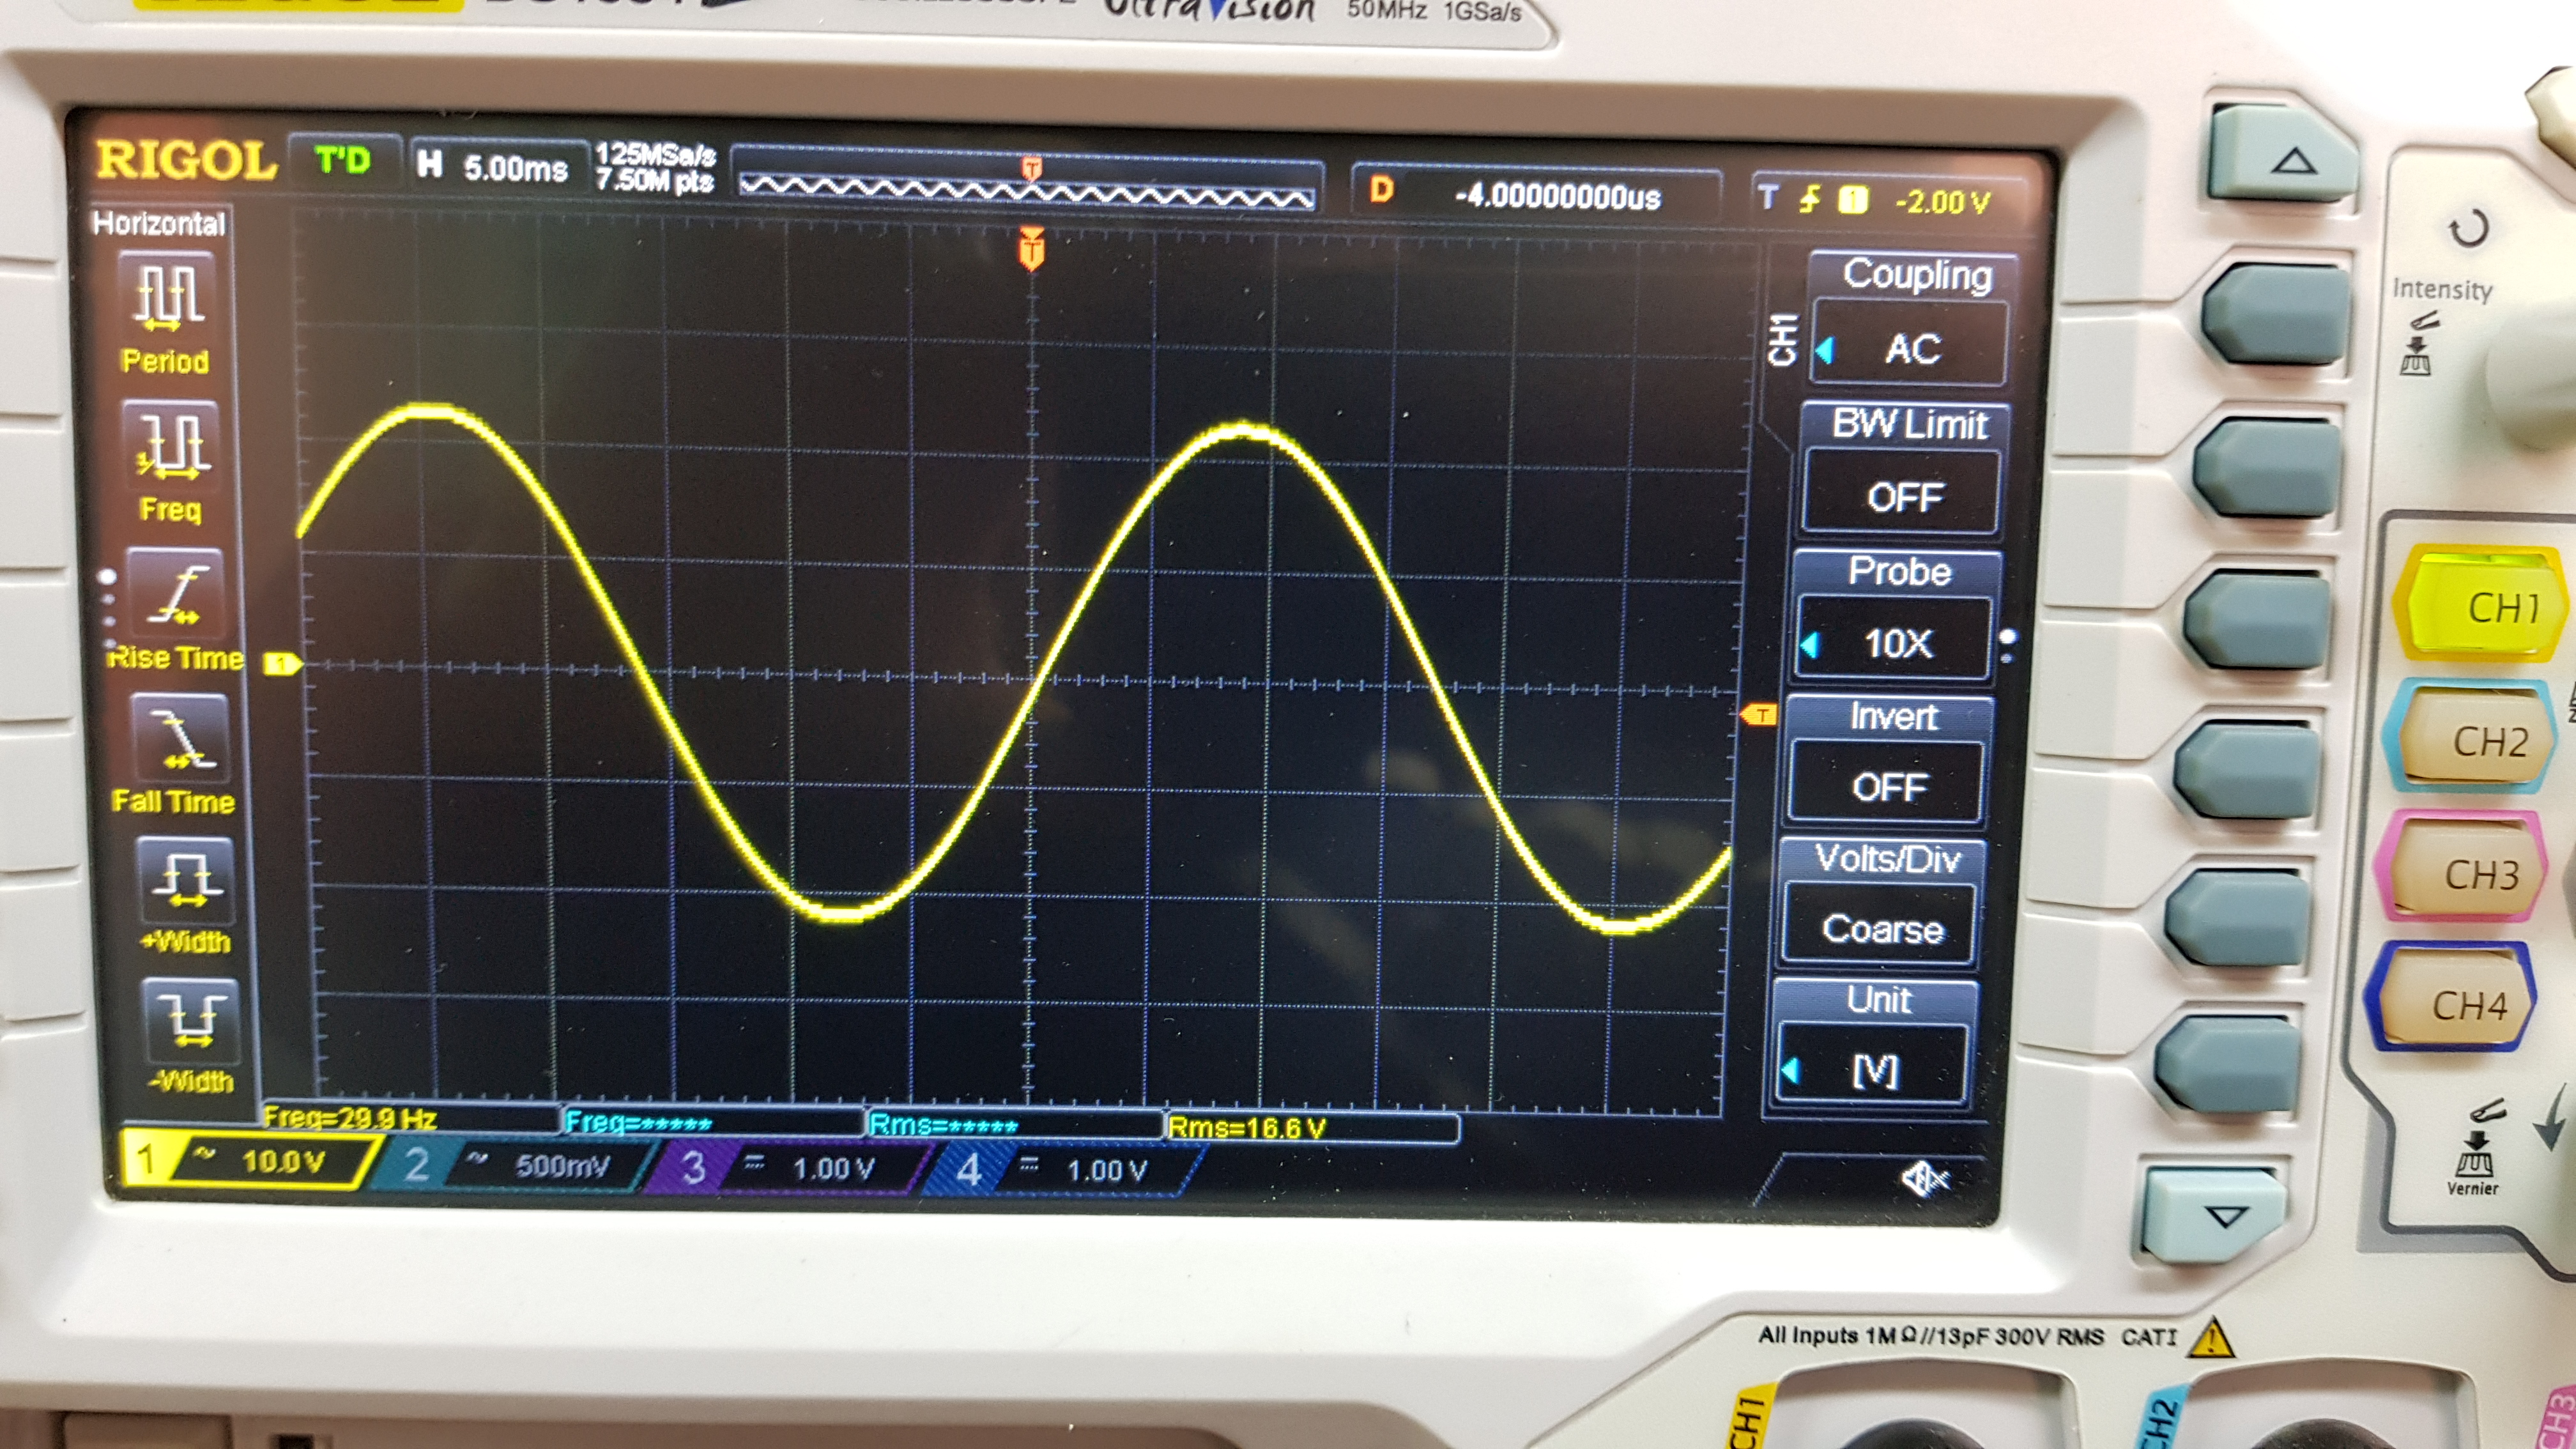Click the CAT I warning triangle symbol
Viewport: 2576px width, 1449px height.
(2211, 1338)
